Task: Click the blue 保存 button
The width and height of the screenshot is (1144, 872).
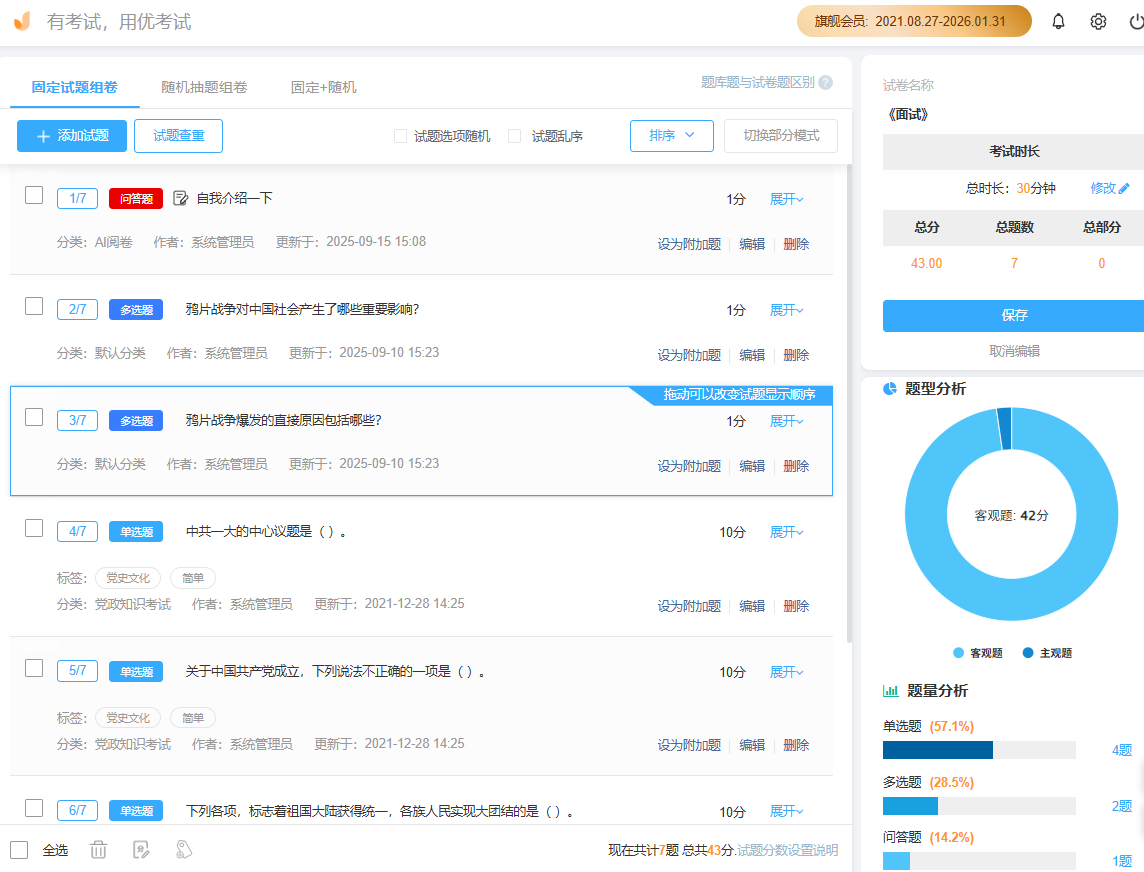Action: (1013, 315)
